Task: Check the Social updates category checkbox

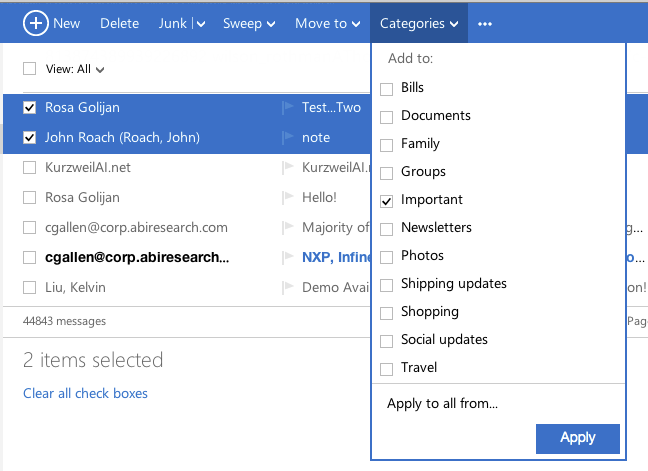Action: click(386, 341)
